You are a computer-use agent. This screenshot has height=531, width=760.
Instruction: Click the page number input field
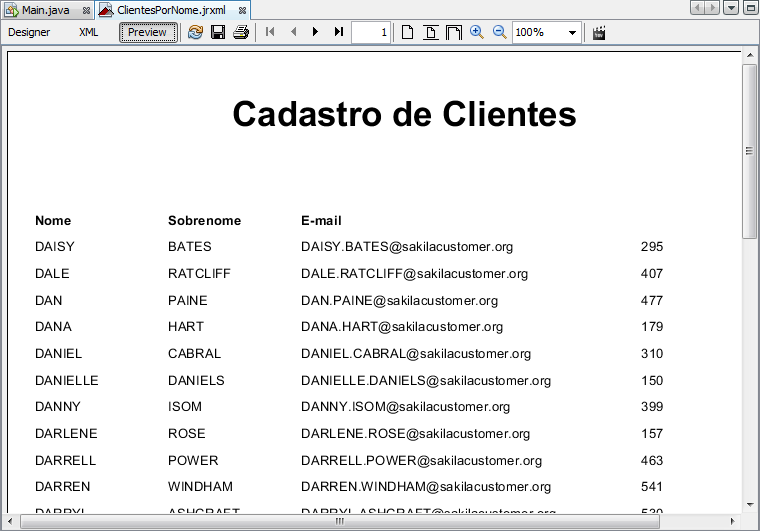point(371,32)
